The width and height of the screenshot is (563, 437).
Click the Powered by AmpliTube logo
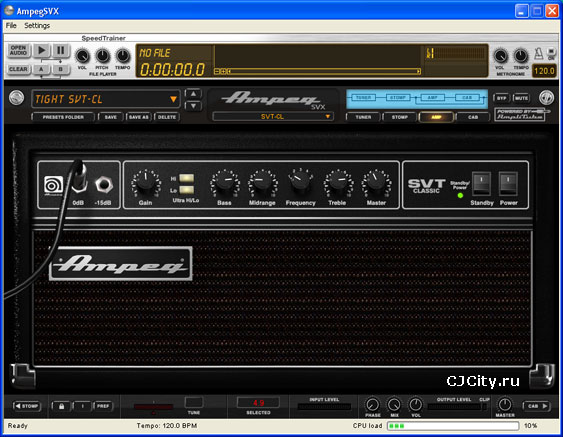(521, 115)
